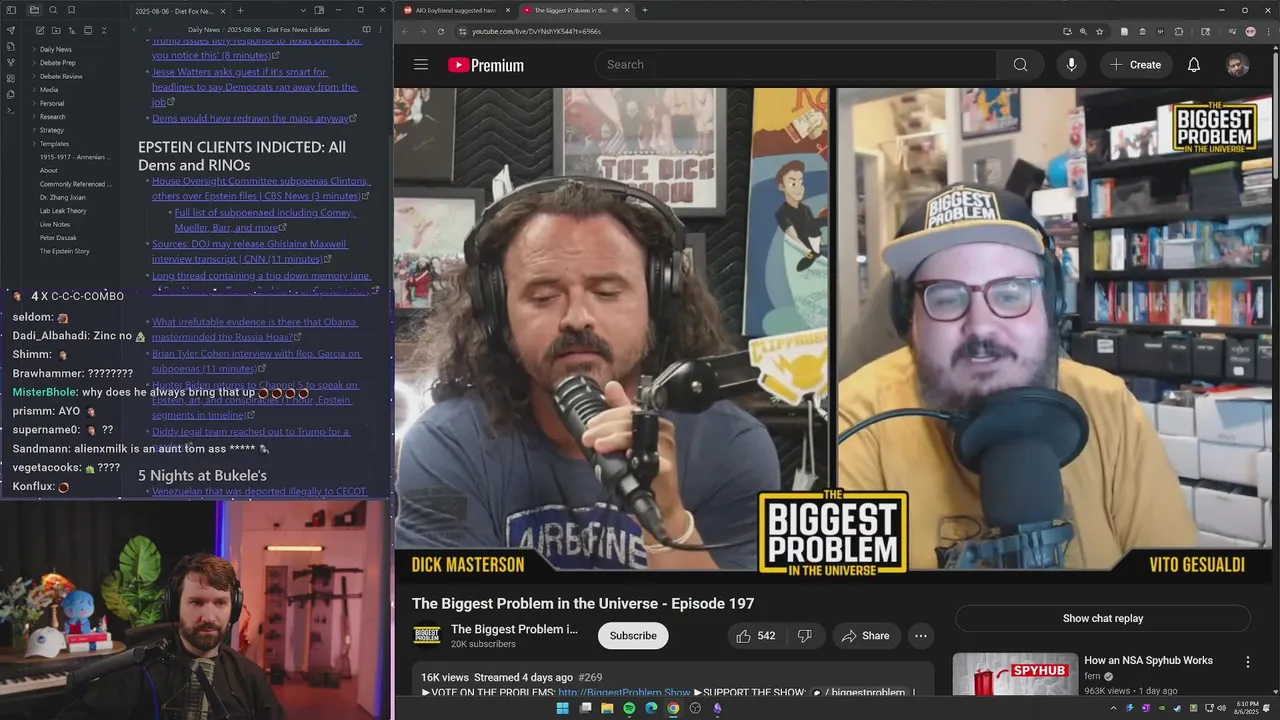1280x720 pixels.
Task: Add a new tab in Obsidian
Action: coord(240,10)
